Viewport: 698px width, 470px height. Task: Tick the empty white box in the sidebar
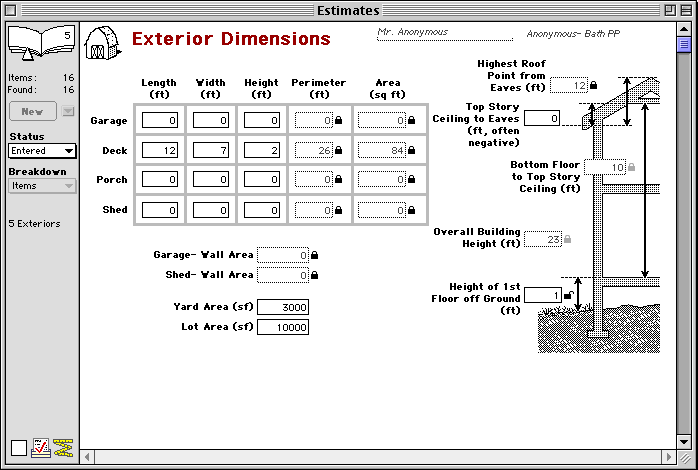(19, 448)
